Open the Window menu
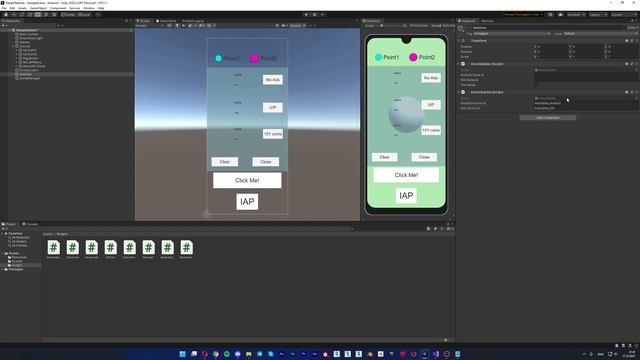Viewport: 640px width, 360px height. (x=89, y=8)
